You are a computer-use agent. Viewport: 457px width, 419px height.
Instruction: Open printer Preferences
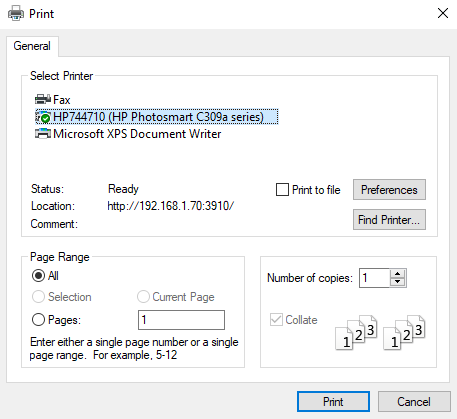pyautogui.click(x=389, y=190)
